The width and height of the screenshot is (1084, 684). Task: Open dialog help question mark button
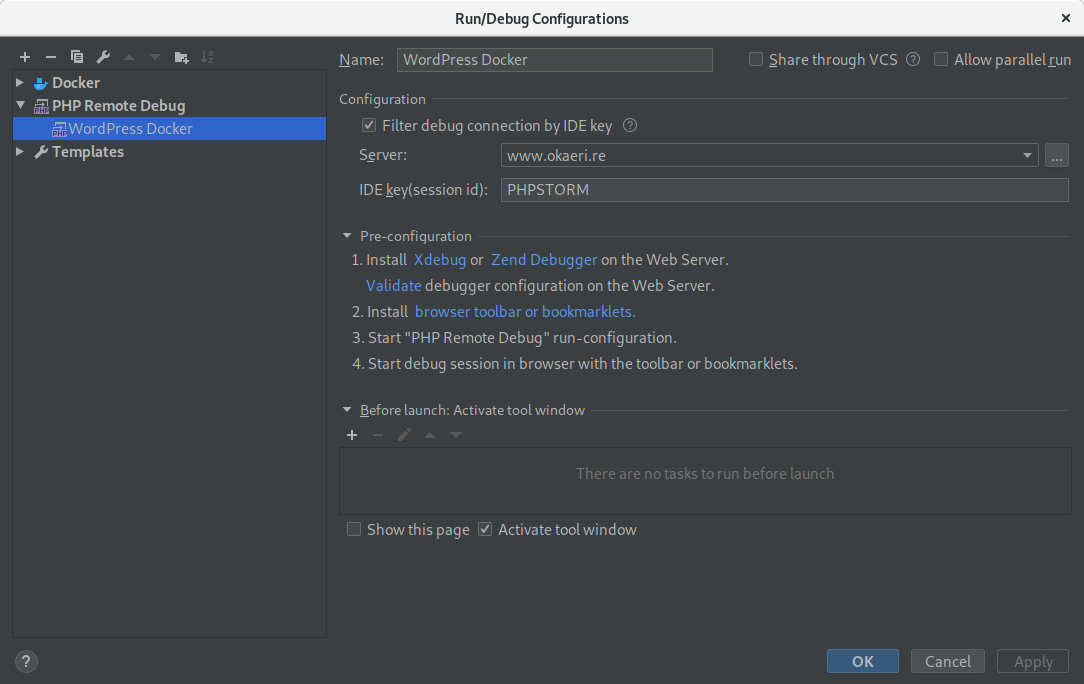click(26, 661)
